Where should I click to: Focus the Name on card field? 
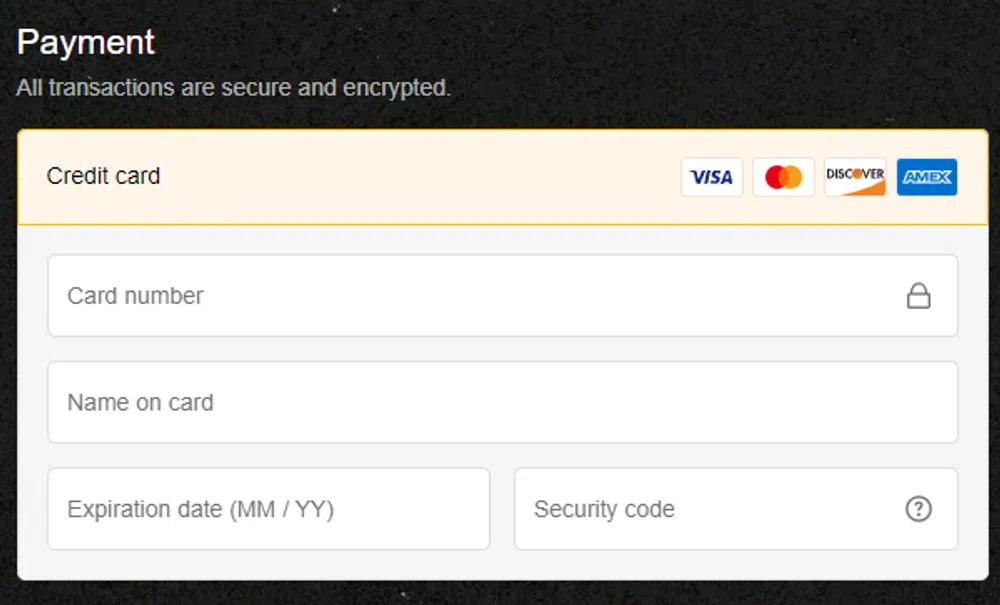click(502, 402)
